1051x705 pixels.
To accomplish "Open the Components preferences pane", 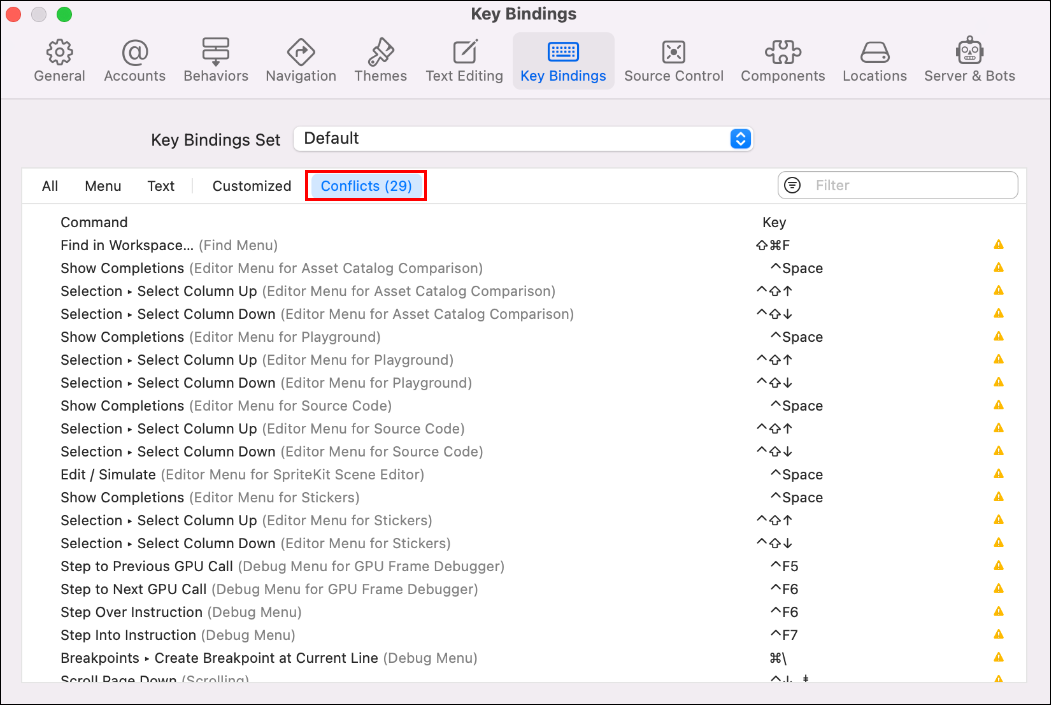I will click(783, 61).
